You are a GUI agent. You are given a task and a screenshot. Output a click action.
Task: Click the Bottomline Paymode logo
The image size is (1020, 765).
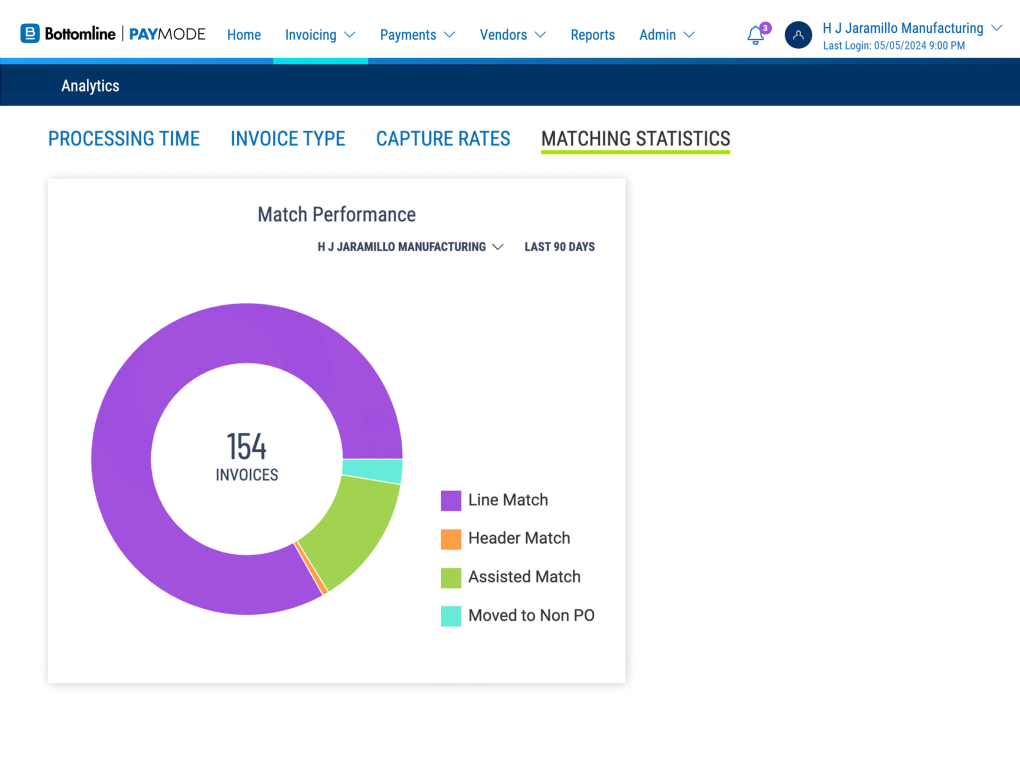(x=113, y=34)
